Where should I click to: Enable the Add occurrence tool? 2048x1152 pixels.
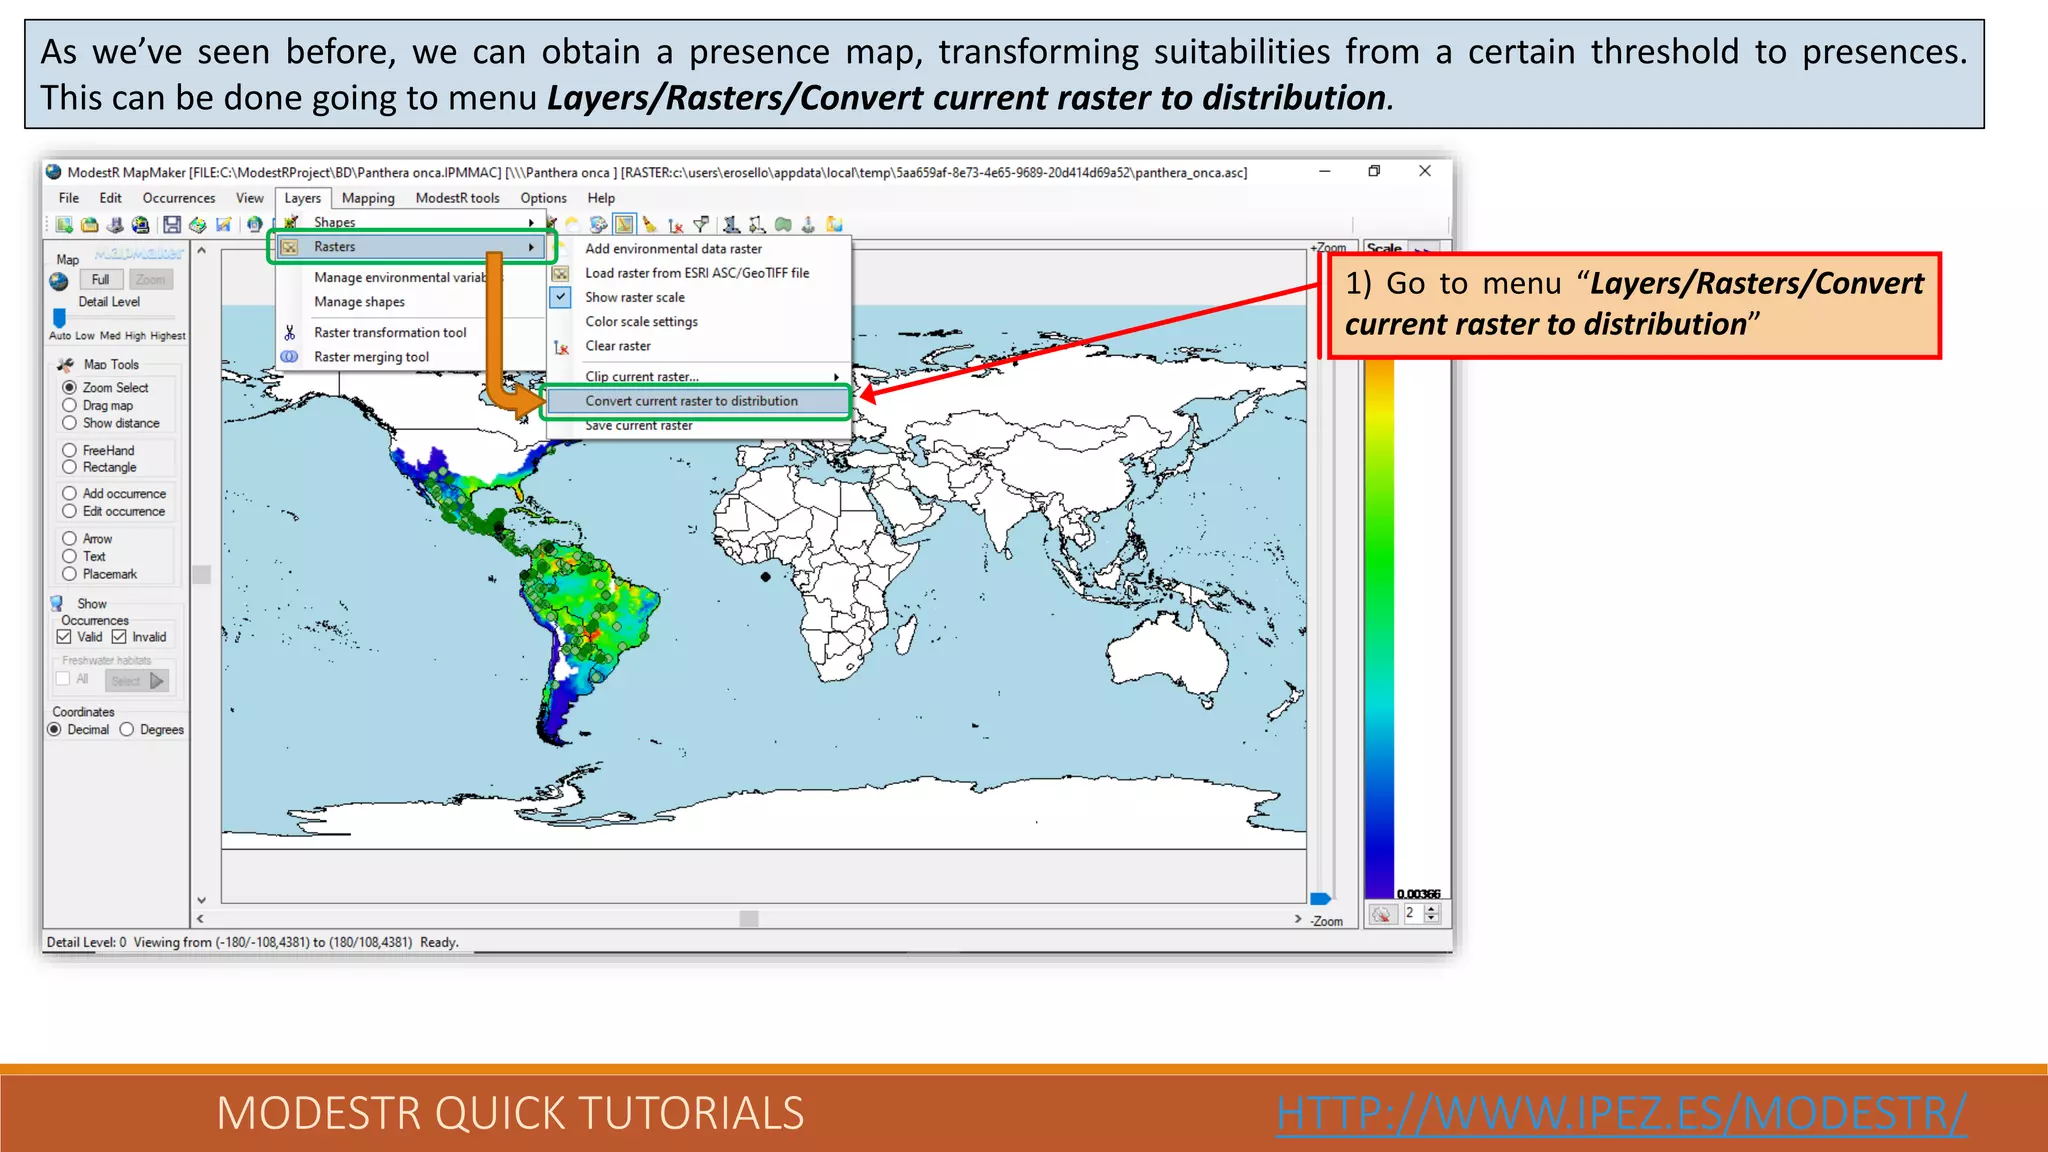coord(69,493)
